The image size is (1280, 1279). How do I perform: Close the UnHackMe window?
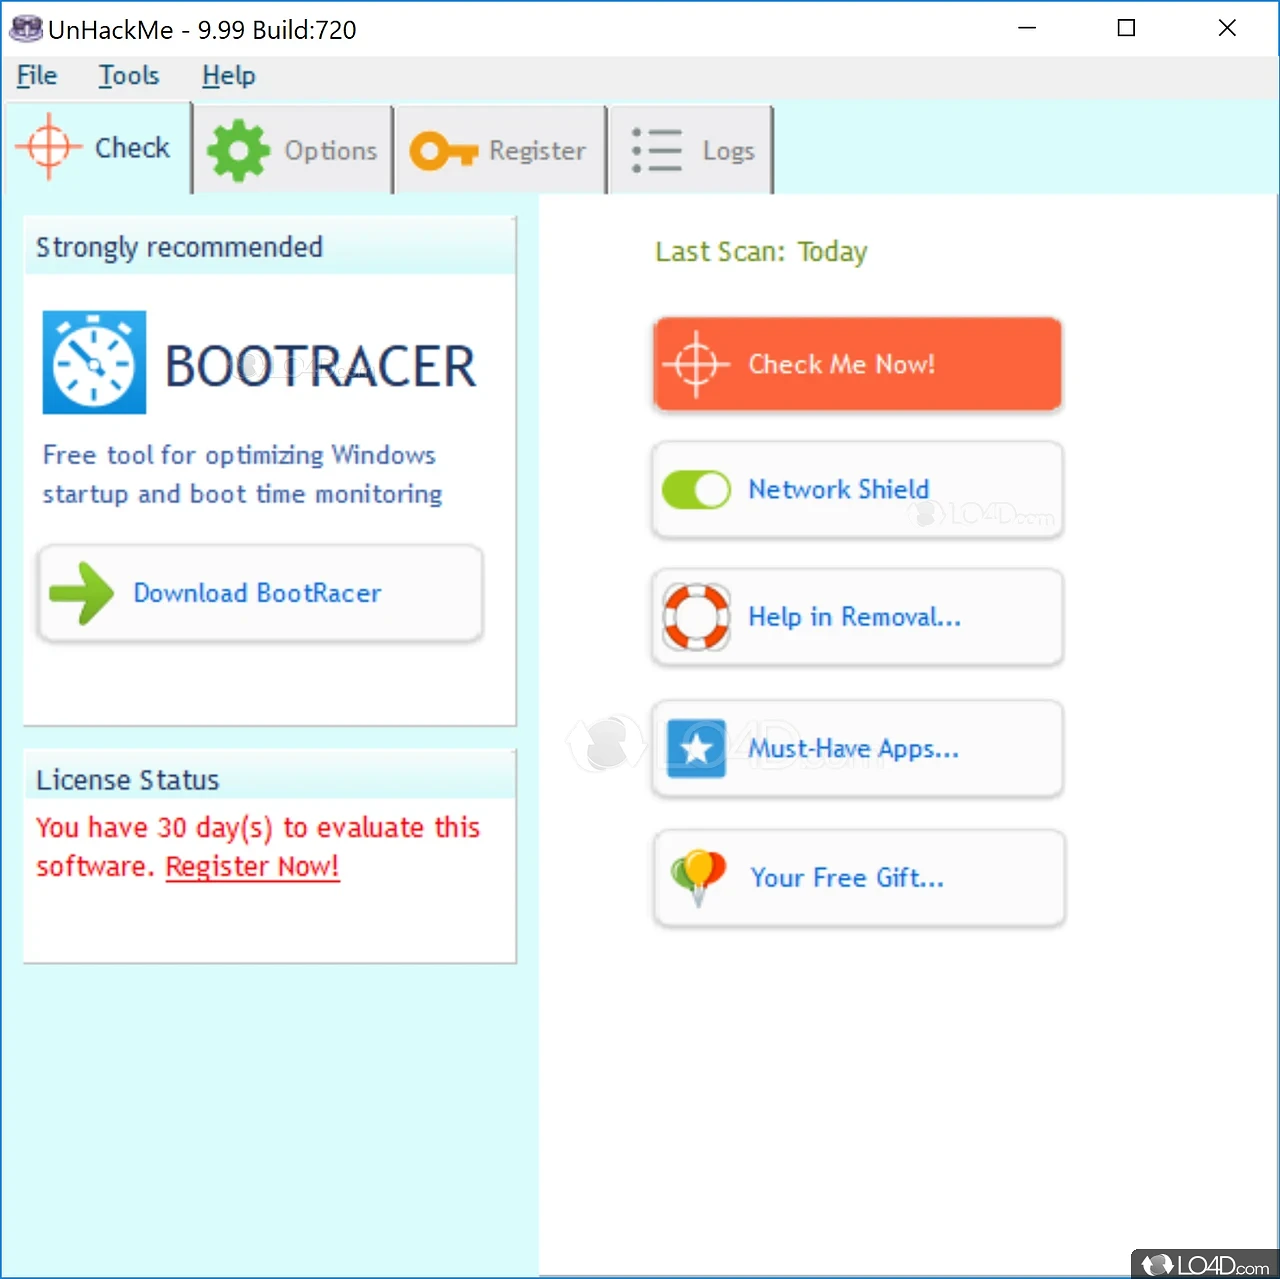click(x=1227, y=28)
